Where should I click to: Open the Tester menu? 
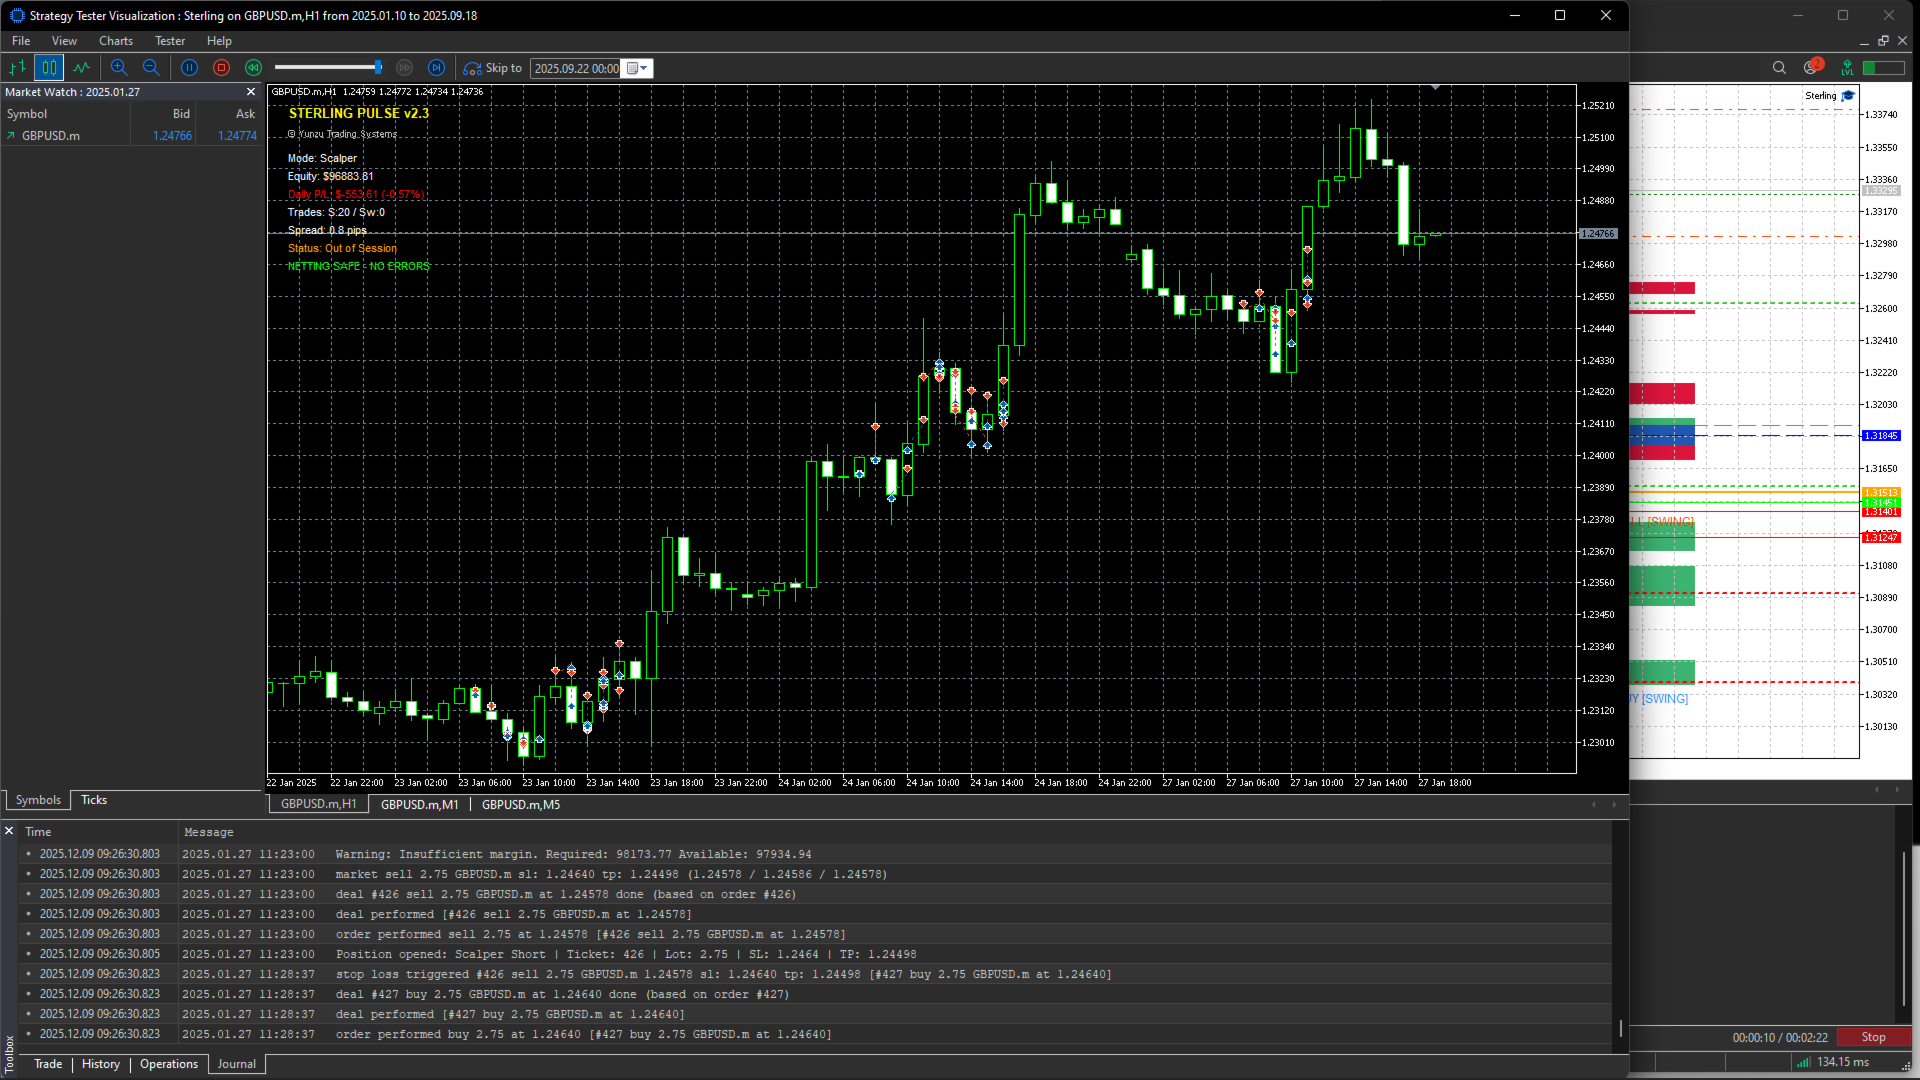click(x=169, y=41)
